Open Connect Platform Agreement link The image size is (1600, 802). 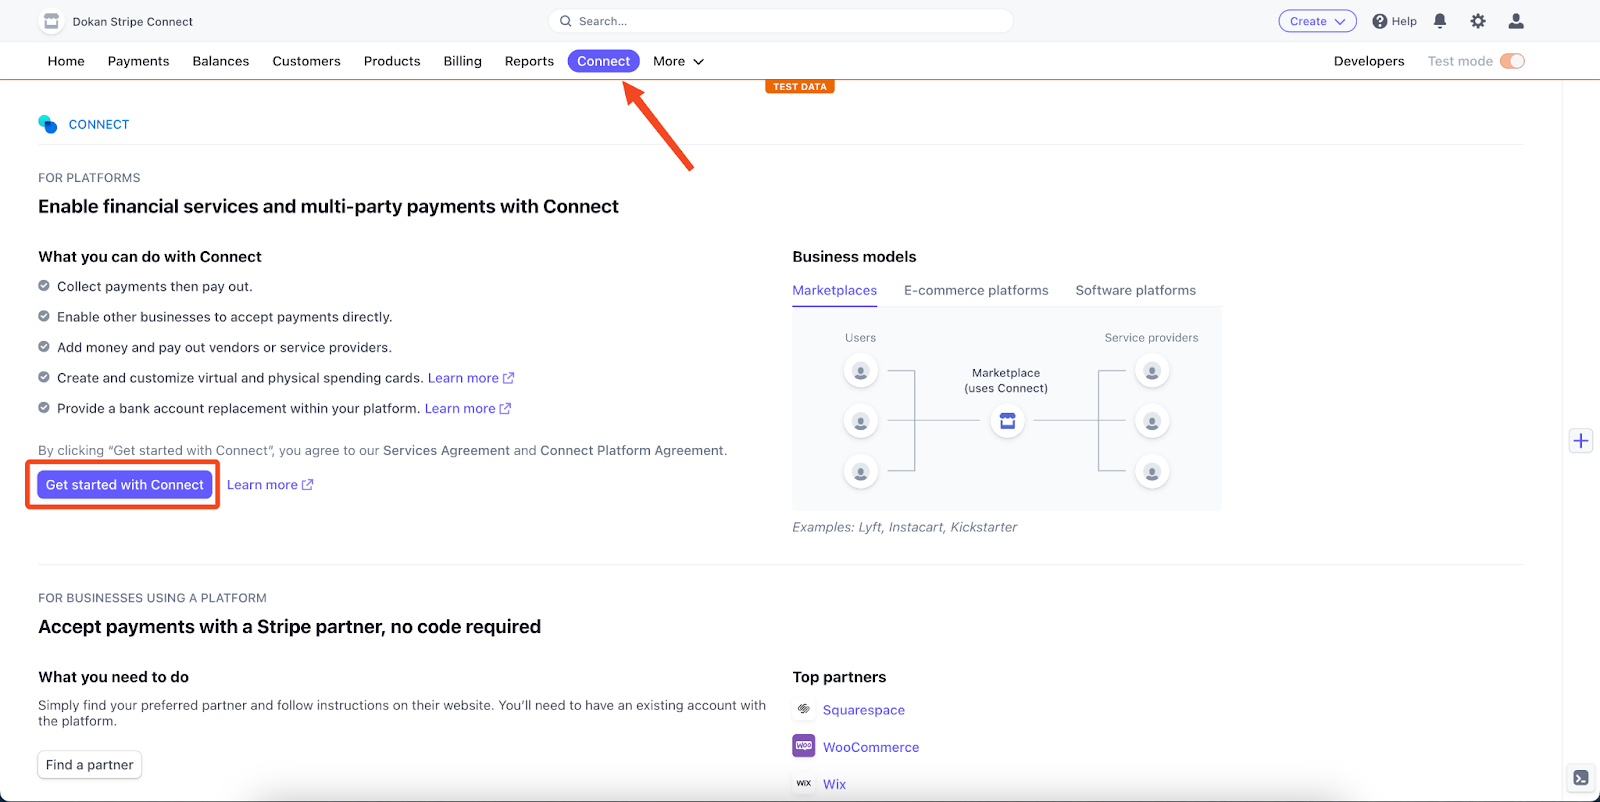pos(632,451)
